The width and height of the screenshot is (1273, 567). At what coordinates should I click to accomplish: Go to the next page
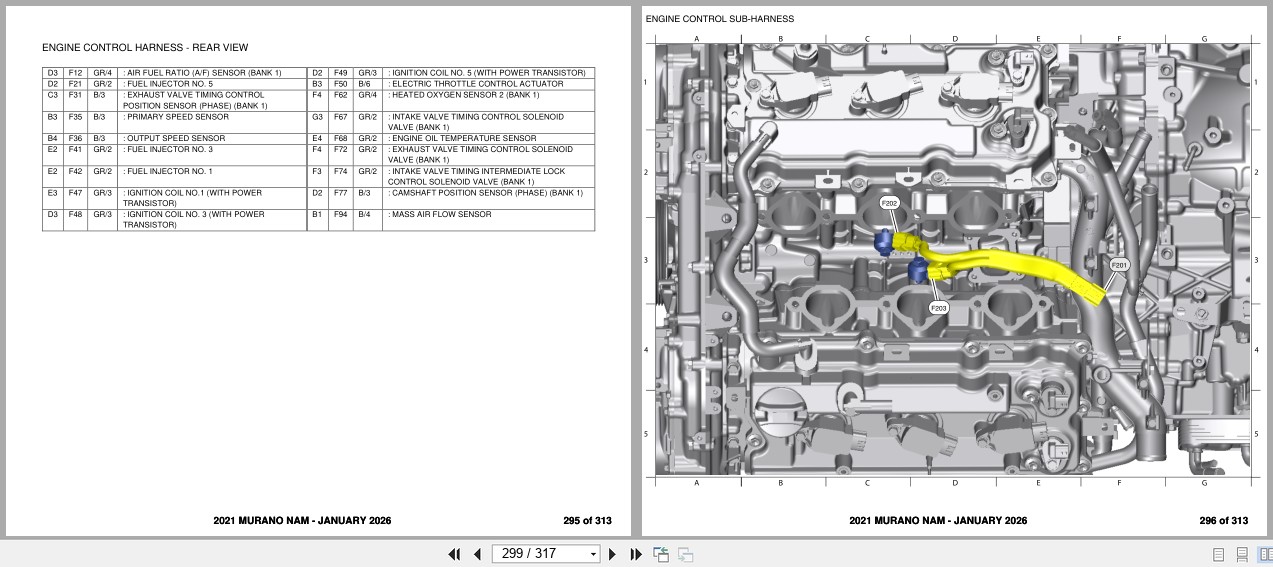coord(612,554)
